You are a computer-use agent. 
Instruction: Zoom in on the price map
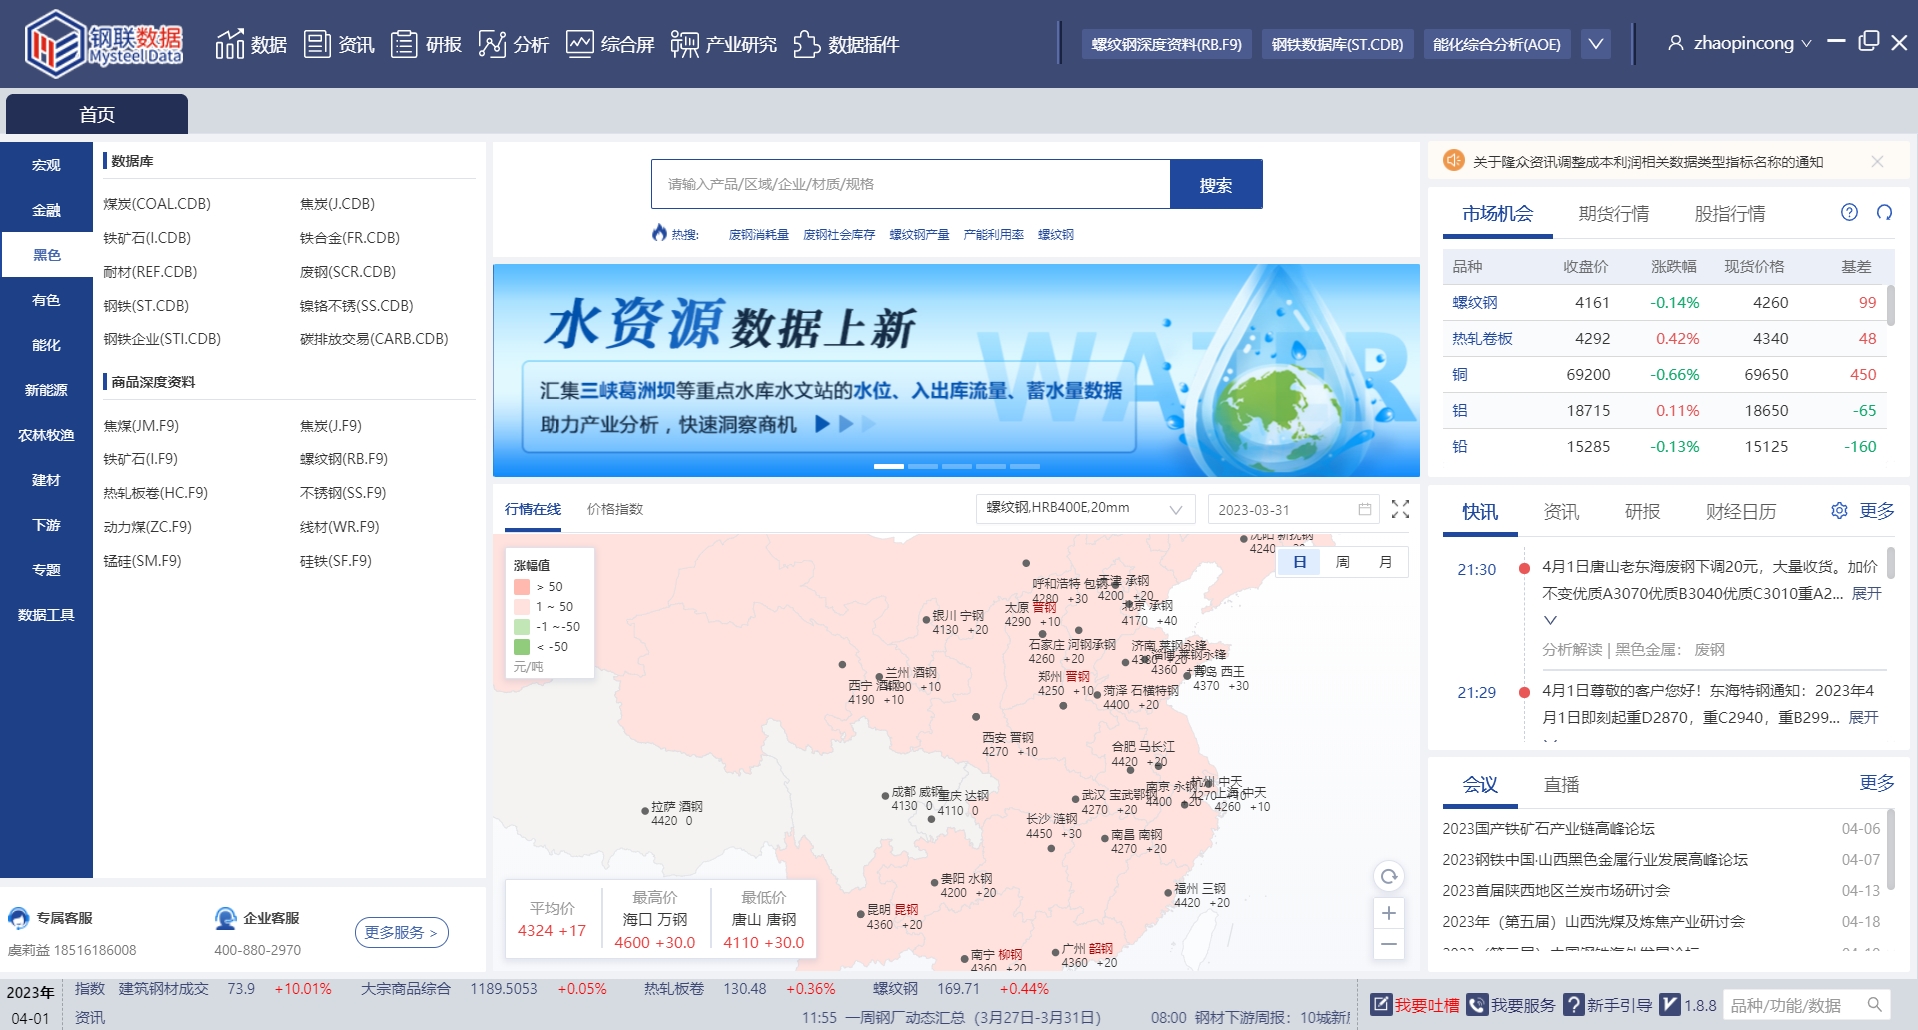click(1388, 913)
